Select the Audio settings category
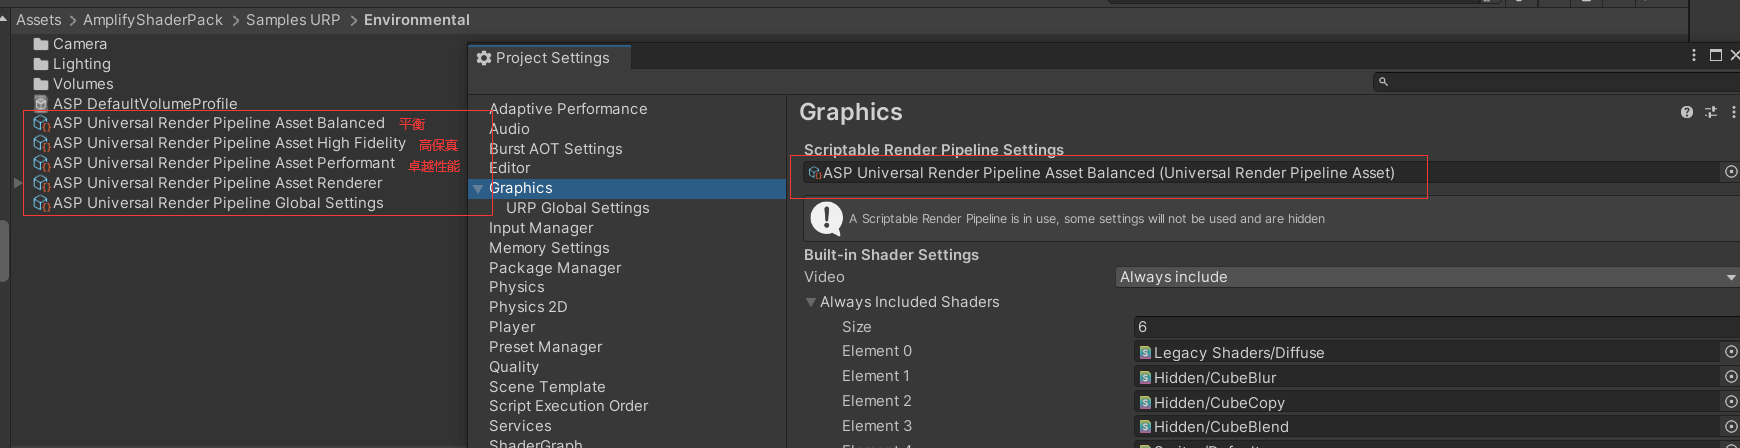 pos(509,129)
